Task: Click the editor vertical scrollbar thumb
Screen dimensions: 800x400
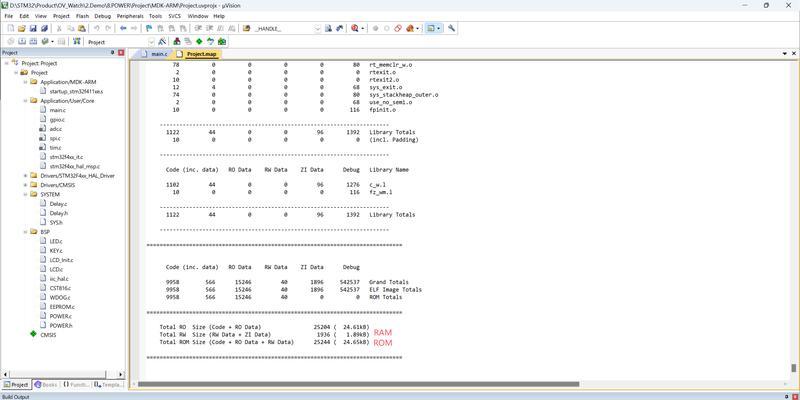Action: coord(793,368)
